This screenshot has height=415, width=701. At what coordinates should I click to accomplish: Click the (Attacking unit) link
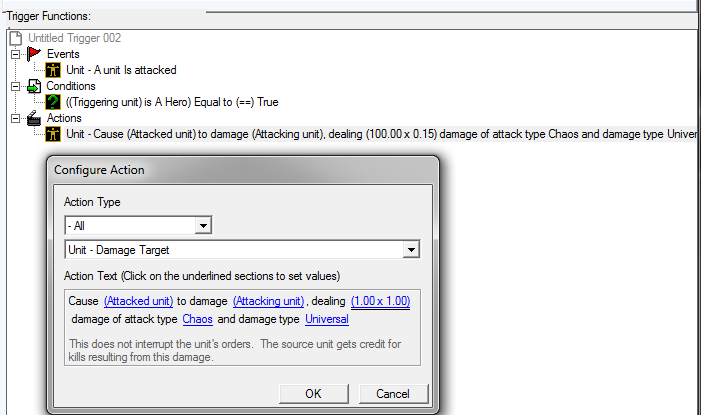click(x=269, y=301)
